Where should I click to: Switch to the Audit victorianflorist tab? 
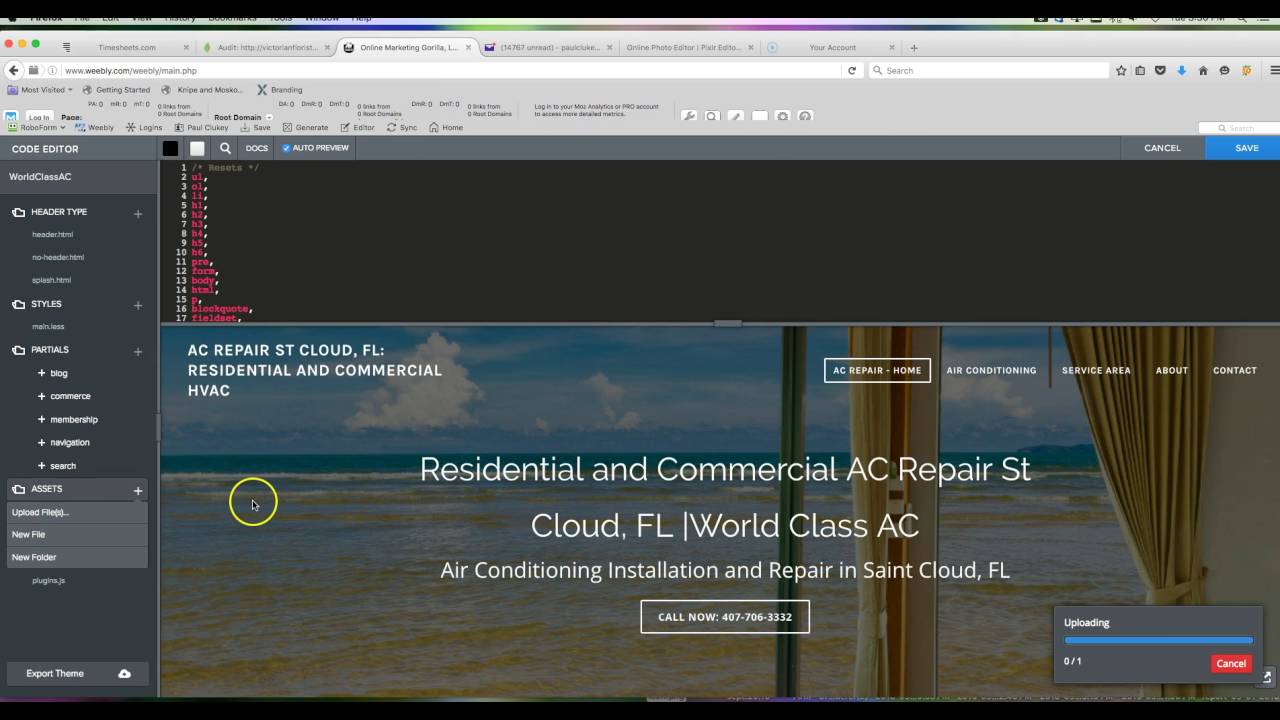[x=265, y=47]
